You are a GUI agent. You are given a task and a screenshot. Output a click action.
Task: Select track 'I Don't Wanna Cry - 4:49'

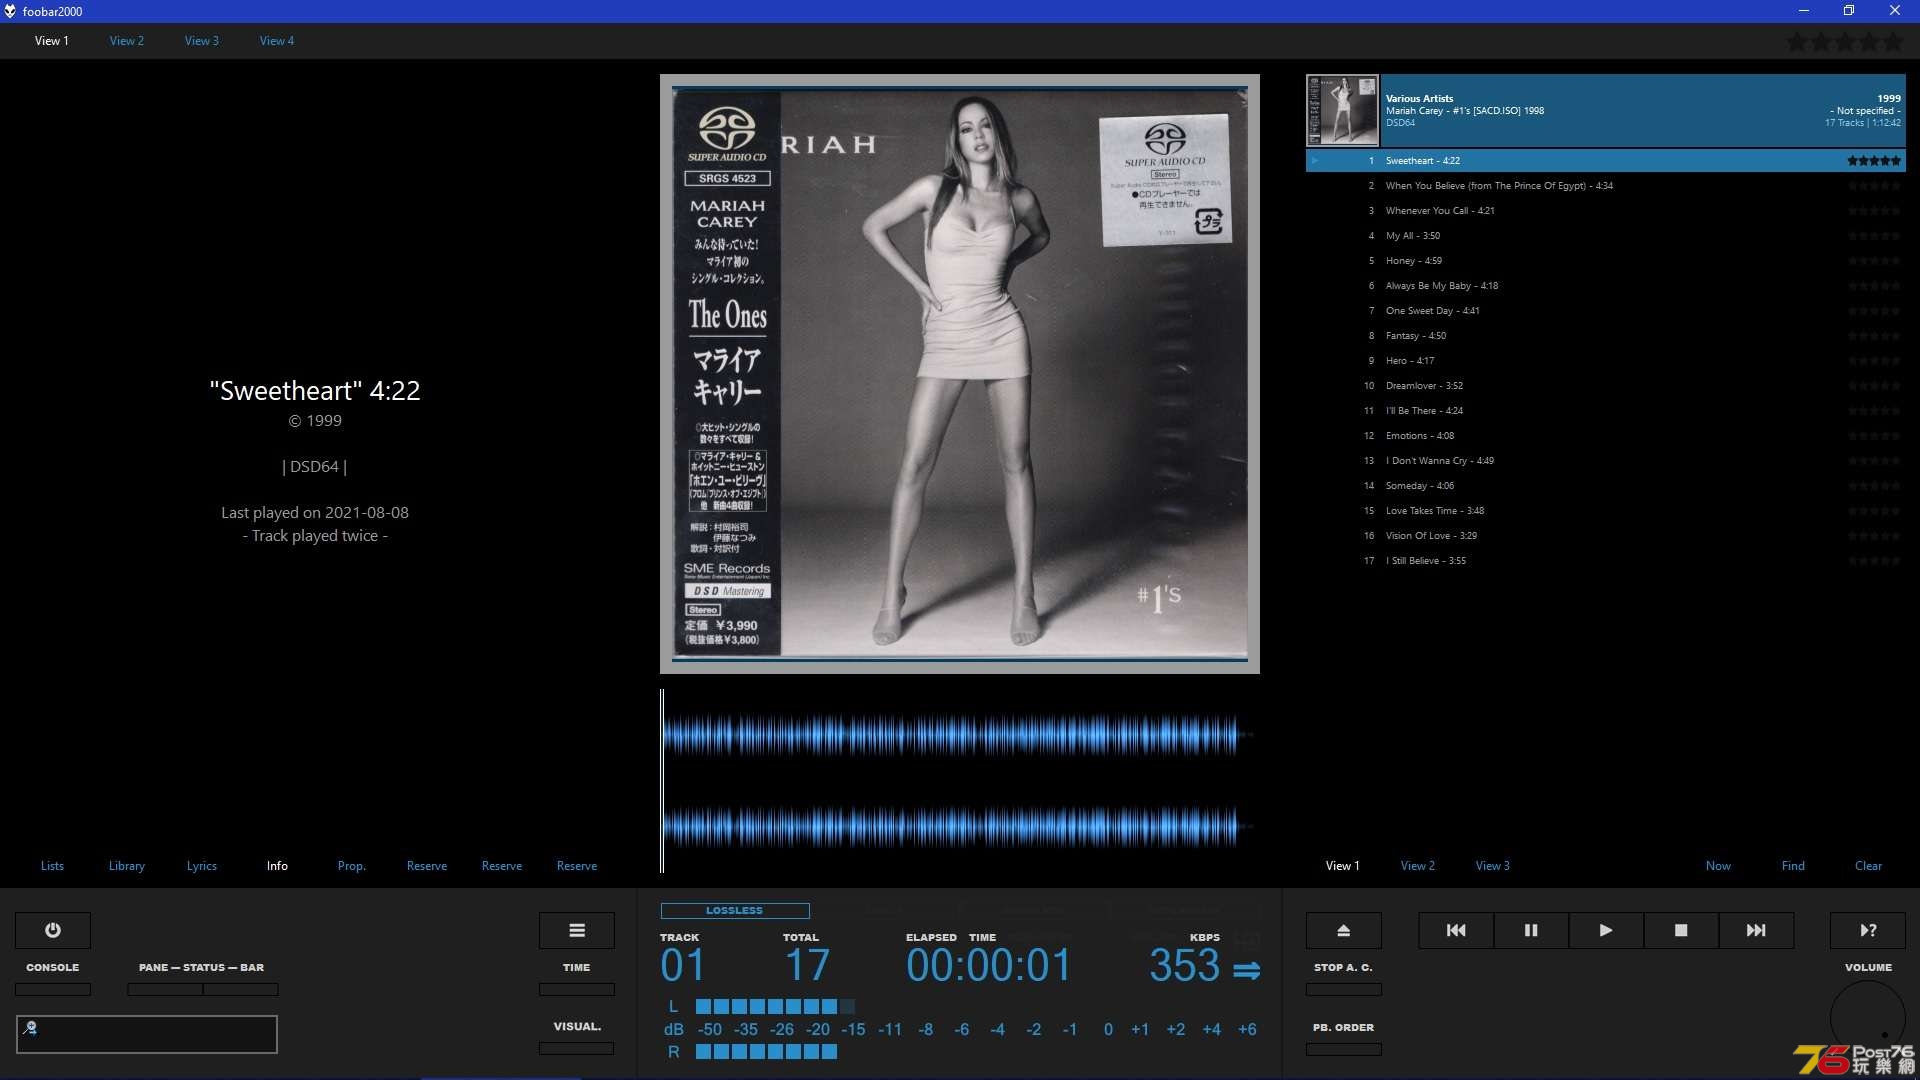[1605, 461]
